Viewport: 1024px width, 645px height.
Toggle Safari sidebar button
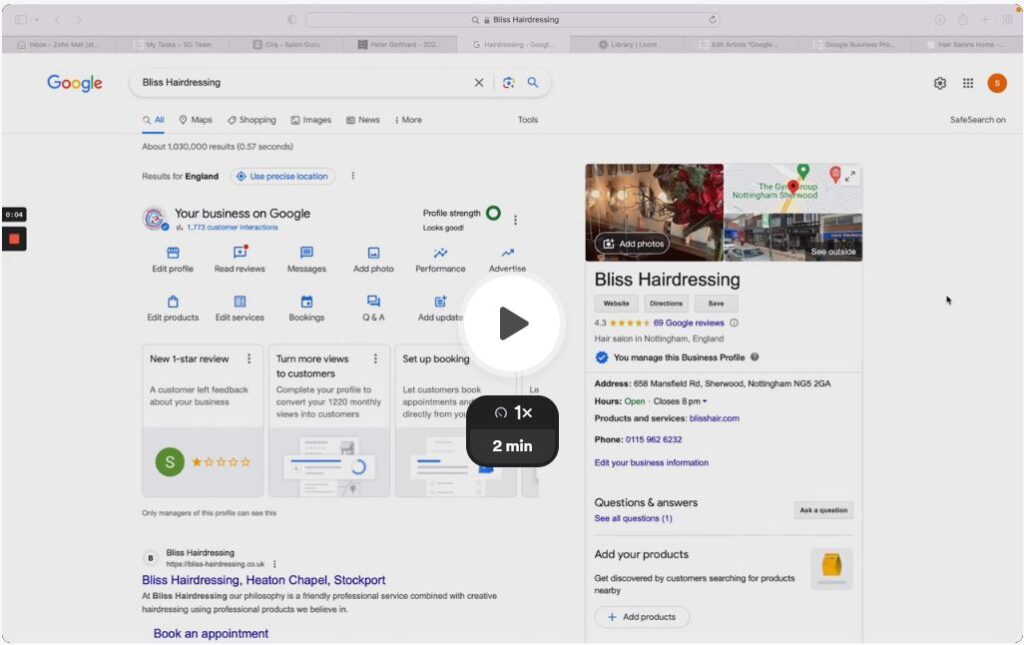(21, 20)
